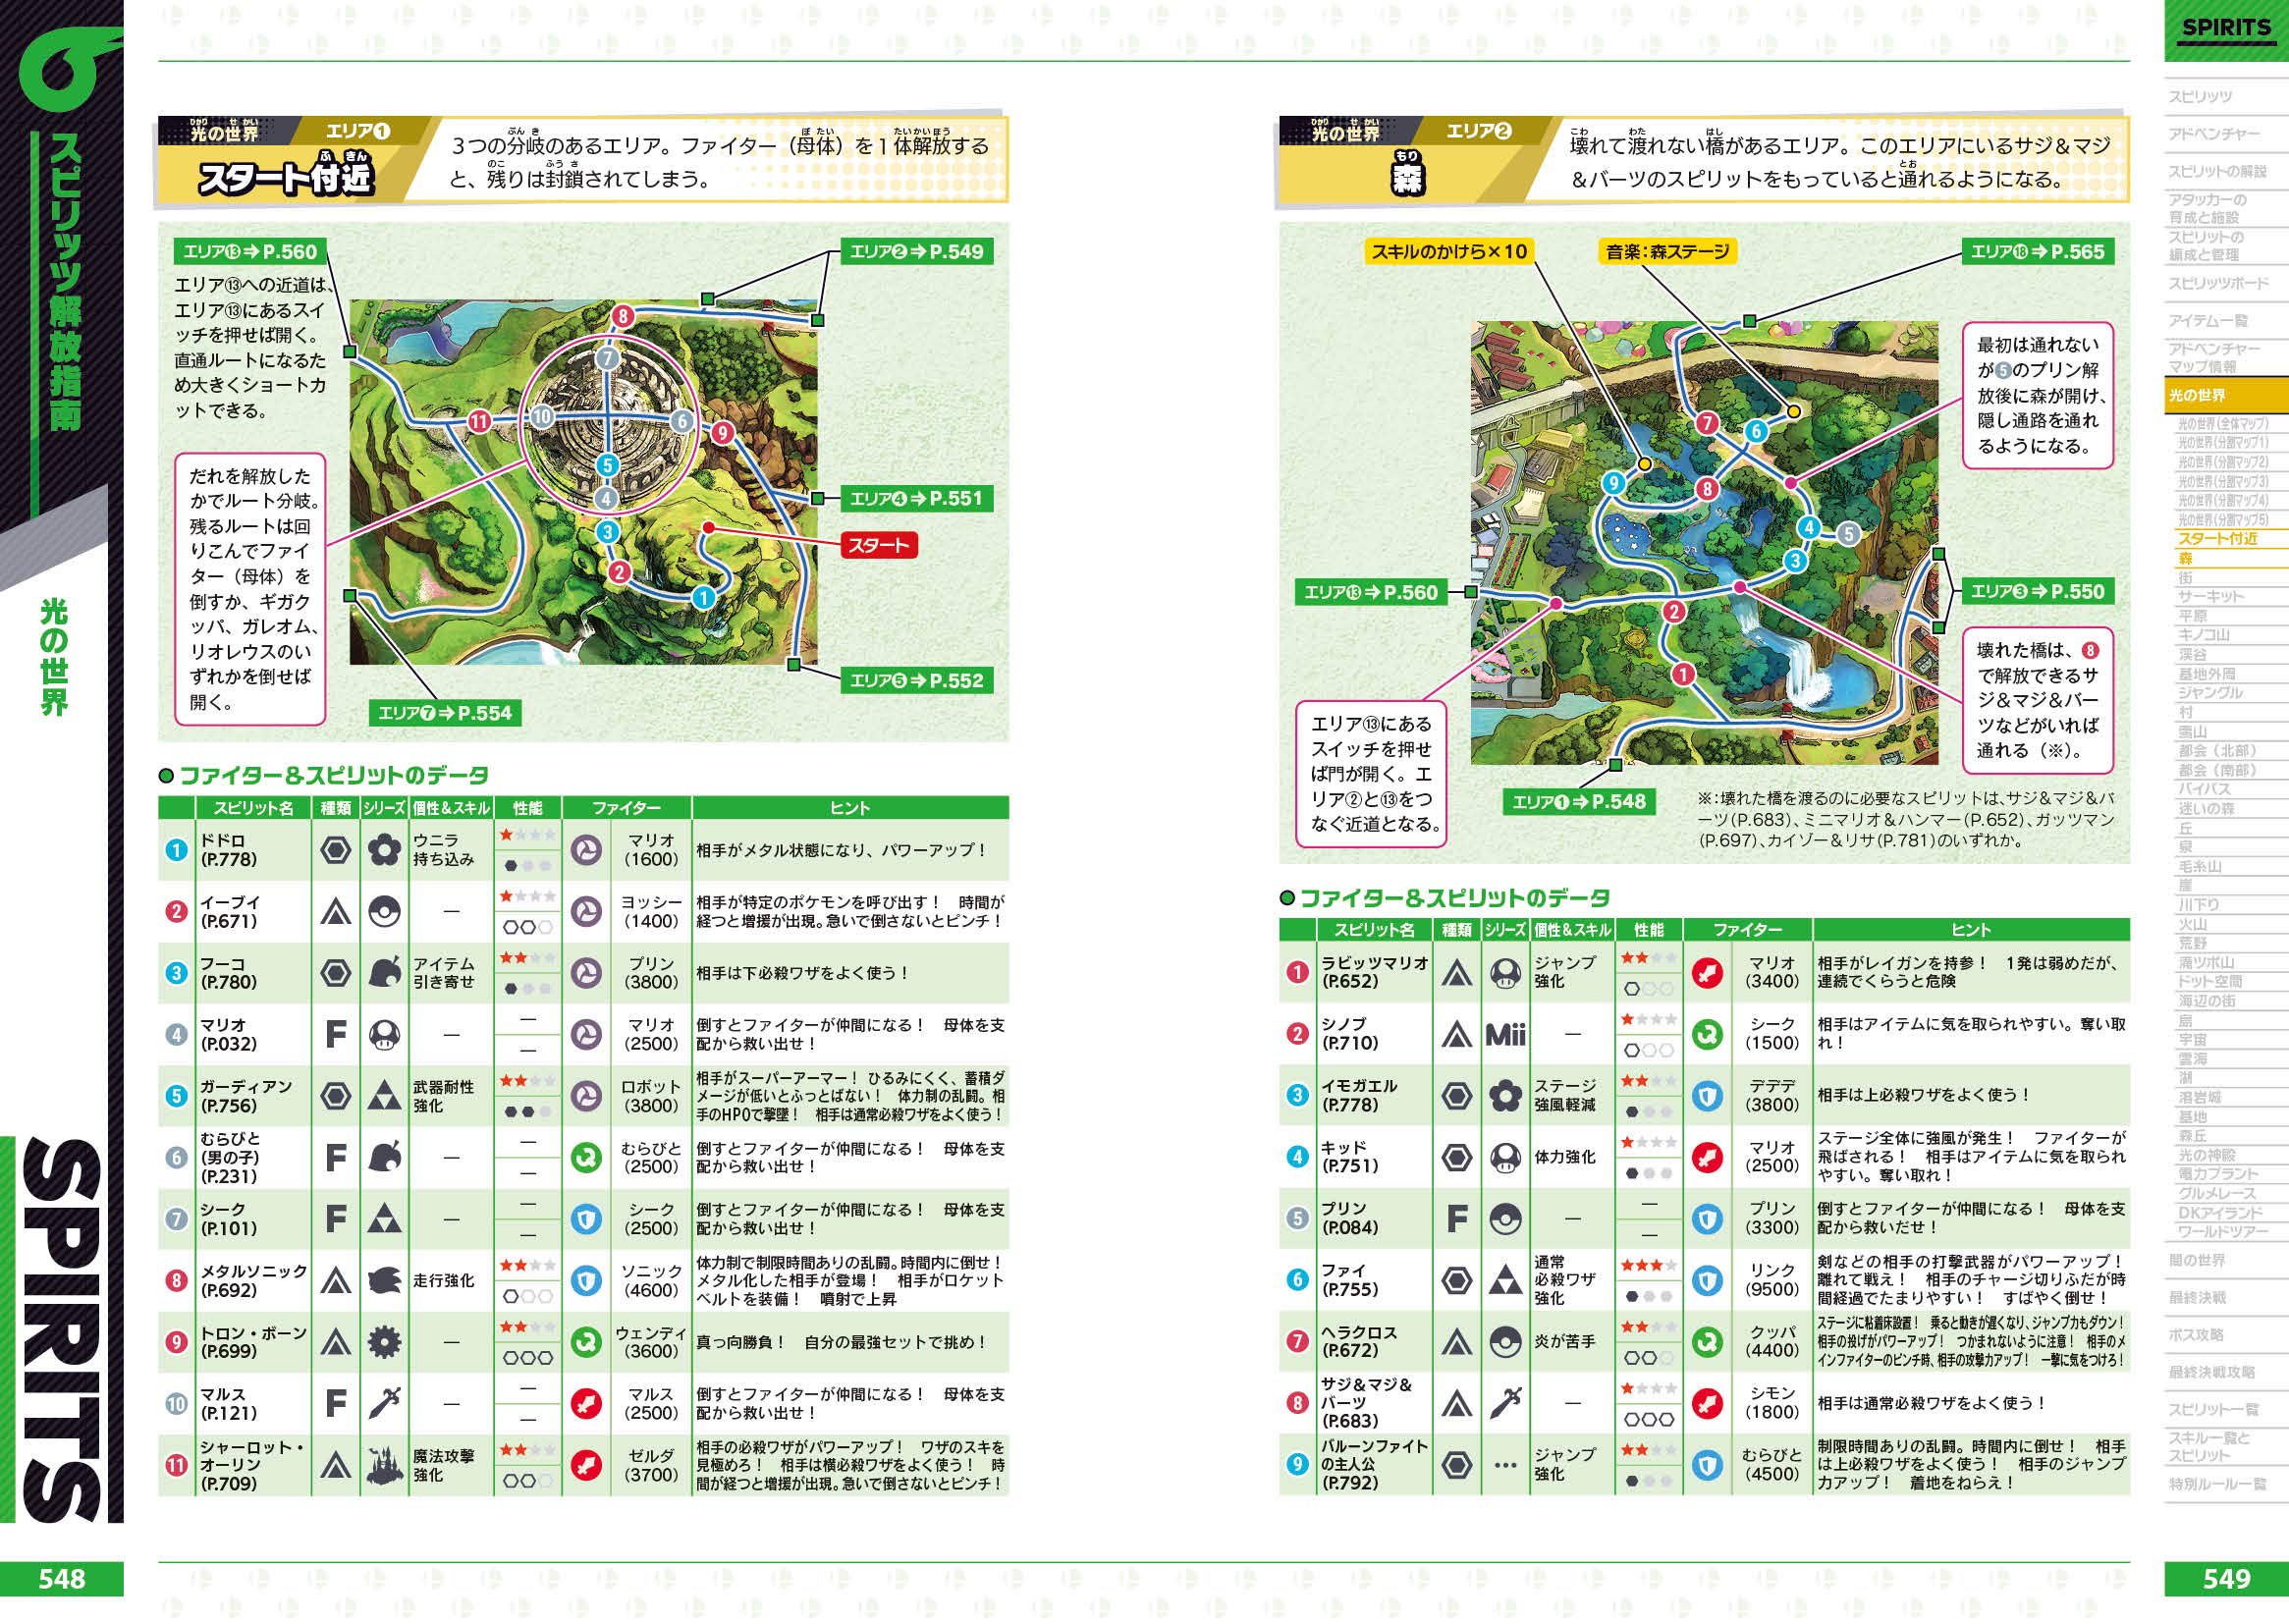This screenshot has height=1624, width=2289.
Task: Select the flower series icon in the イモガエル row
Action: click(1505, 1096)
